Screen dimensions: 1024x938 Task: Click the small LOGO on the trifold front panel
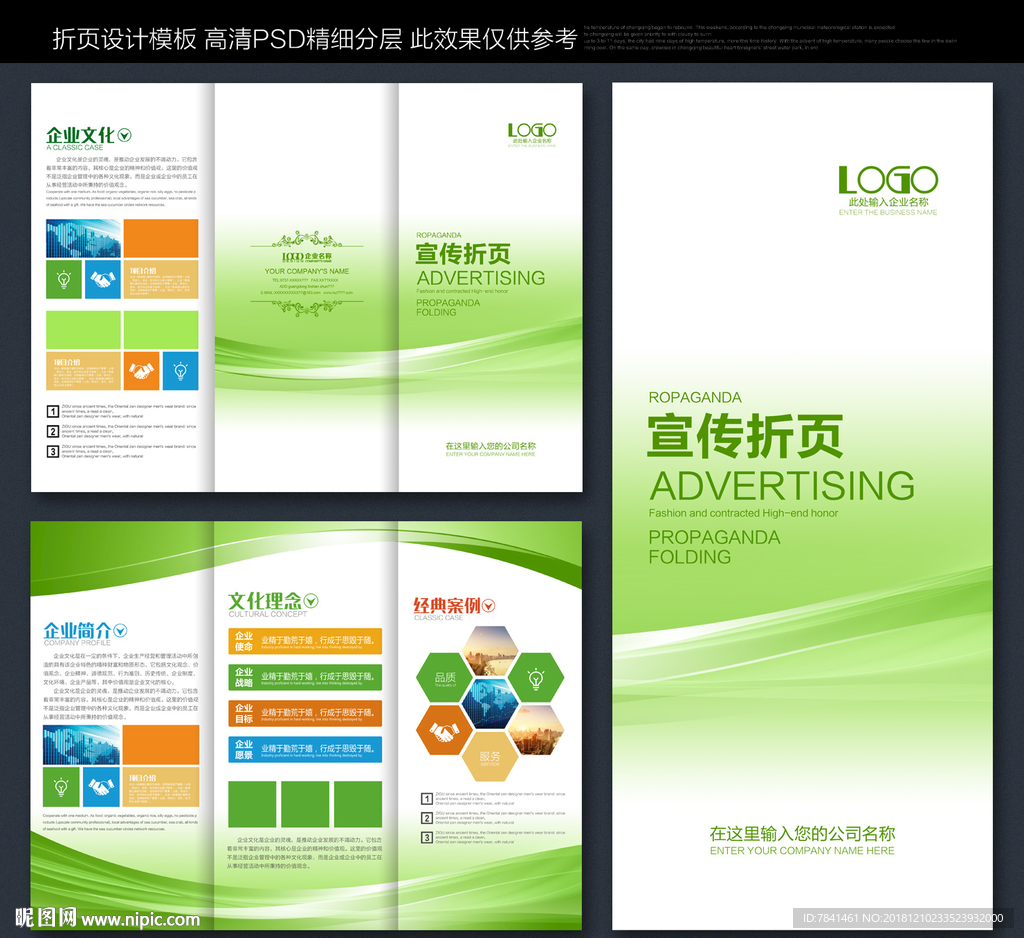click(x=532, y=130)
